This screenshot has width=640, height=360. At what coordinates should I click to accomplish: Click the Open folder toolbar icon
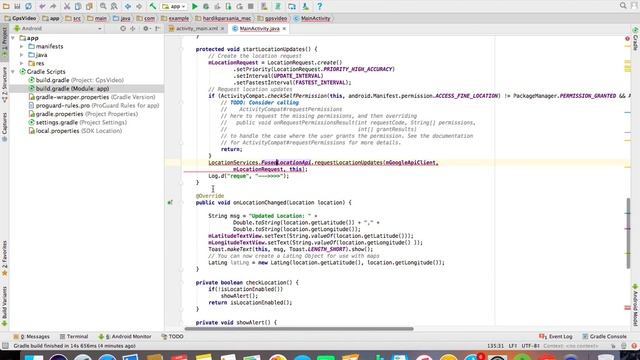tap(6, 6)
